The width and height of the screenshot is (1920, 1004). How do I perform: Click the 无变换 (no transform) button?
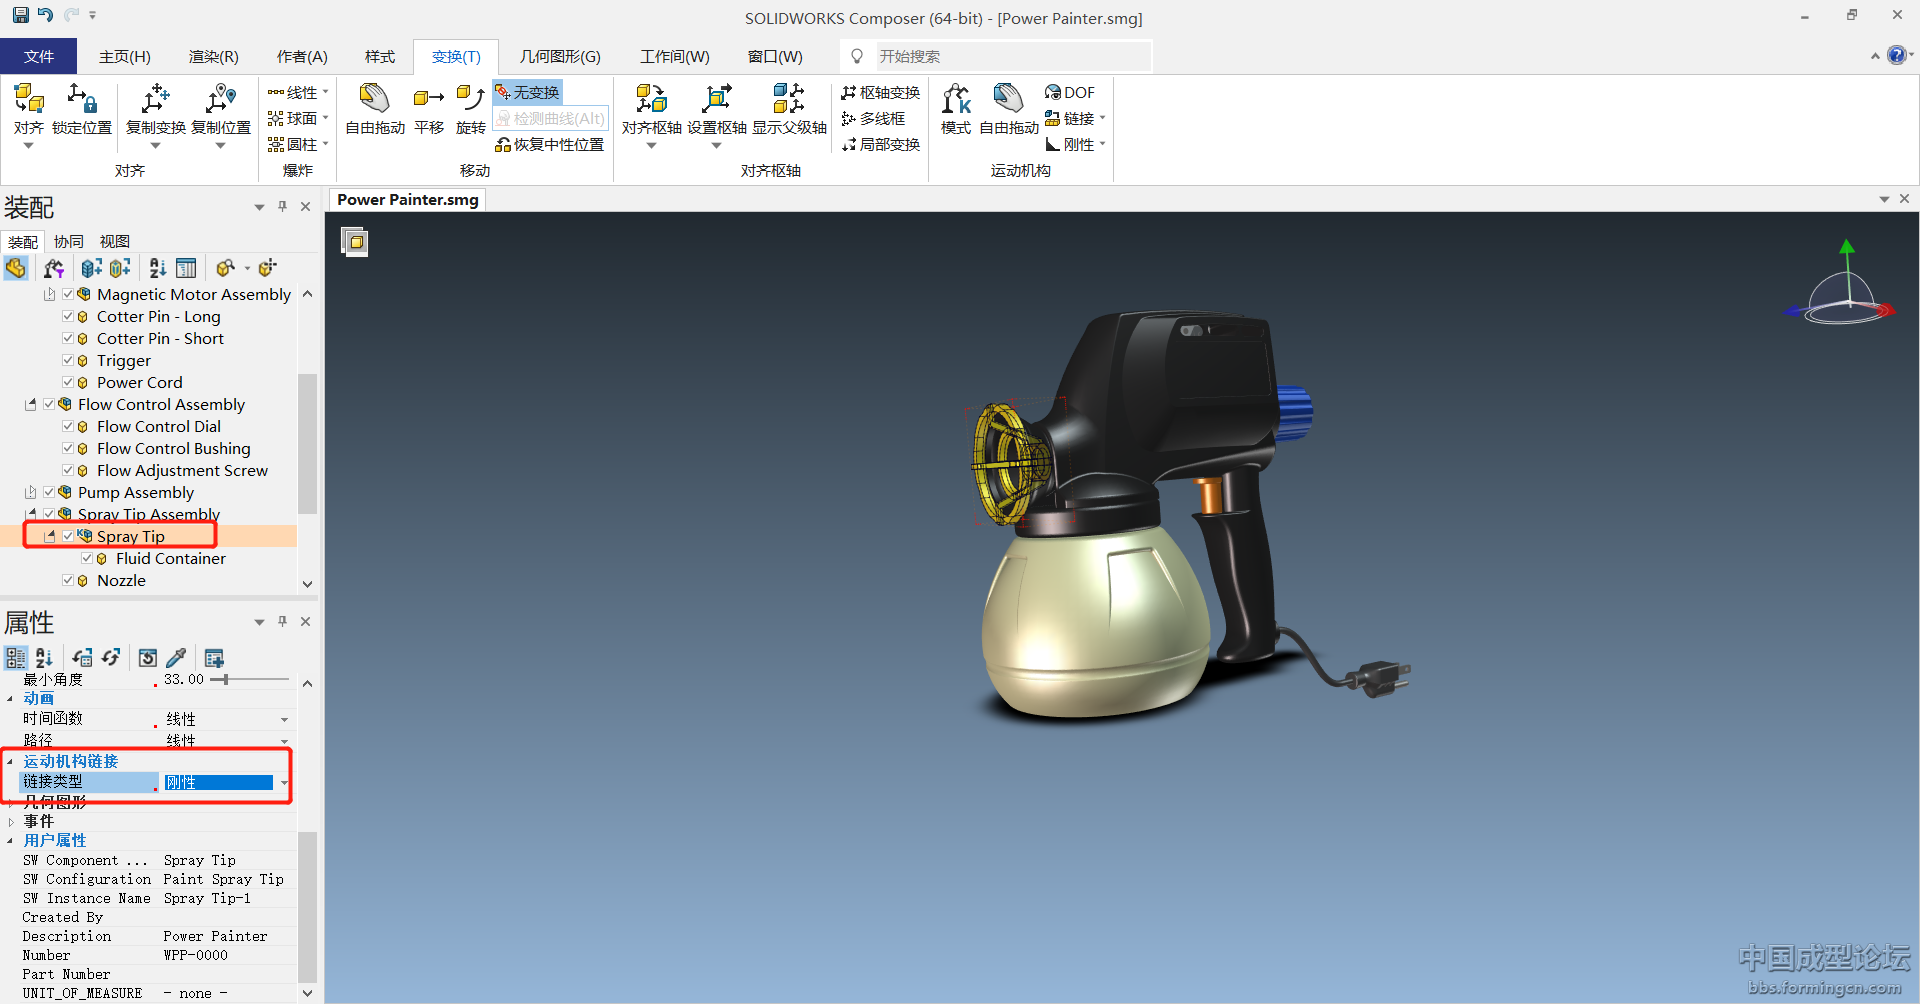pos(527,92)
